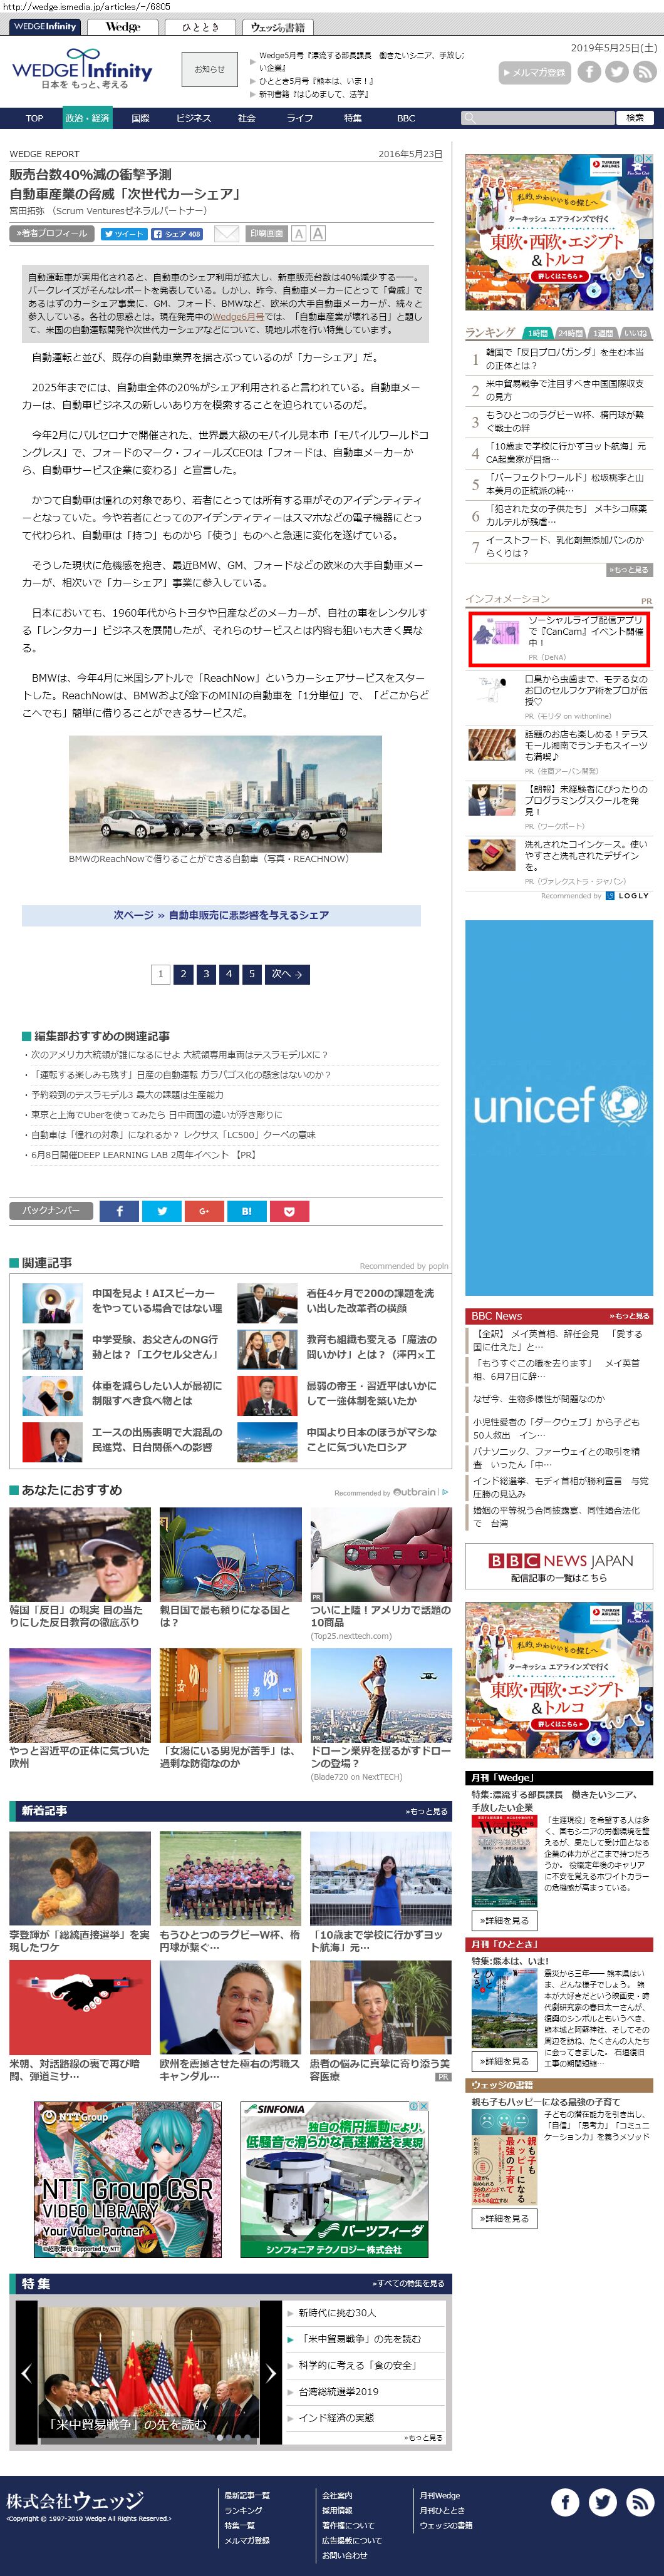
Task: Click the envelope mail share icon
Action: tap(226, 234)
